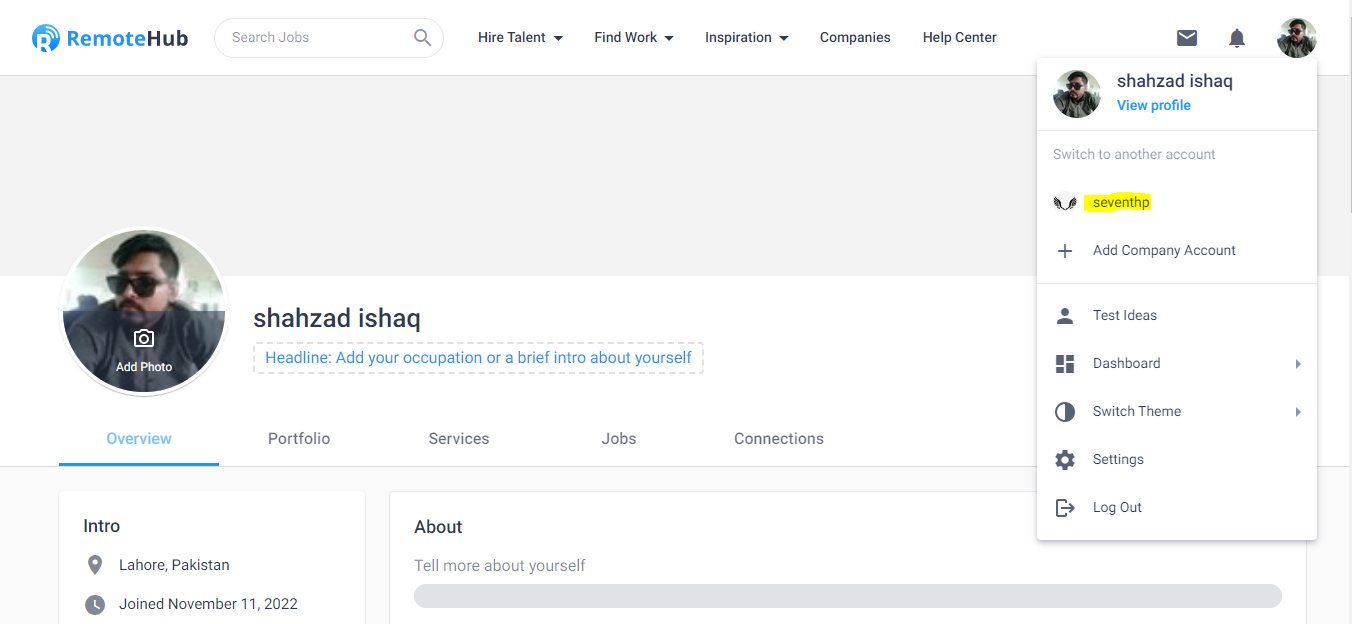Click the Settings gear icon
1352x624 pixels.
1065,460
